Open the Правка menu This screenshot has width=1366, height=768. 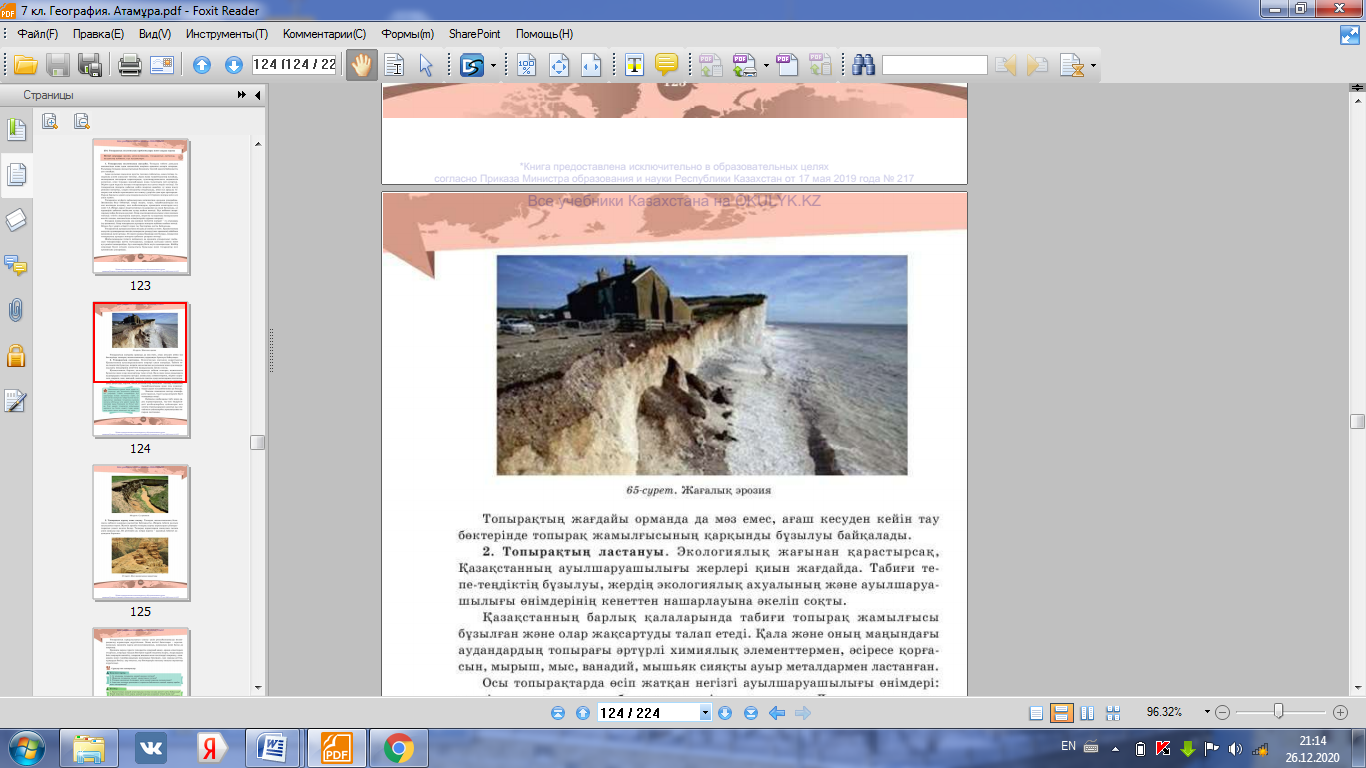pyautogui.click(x=98, y=34)
